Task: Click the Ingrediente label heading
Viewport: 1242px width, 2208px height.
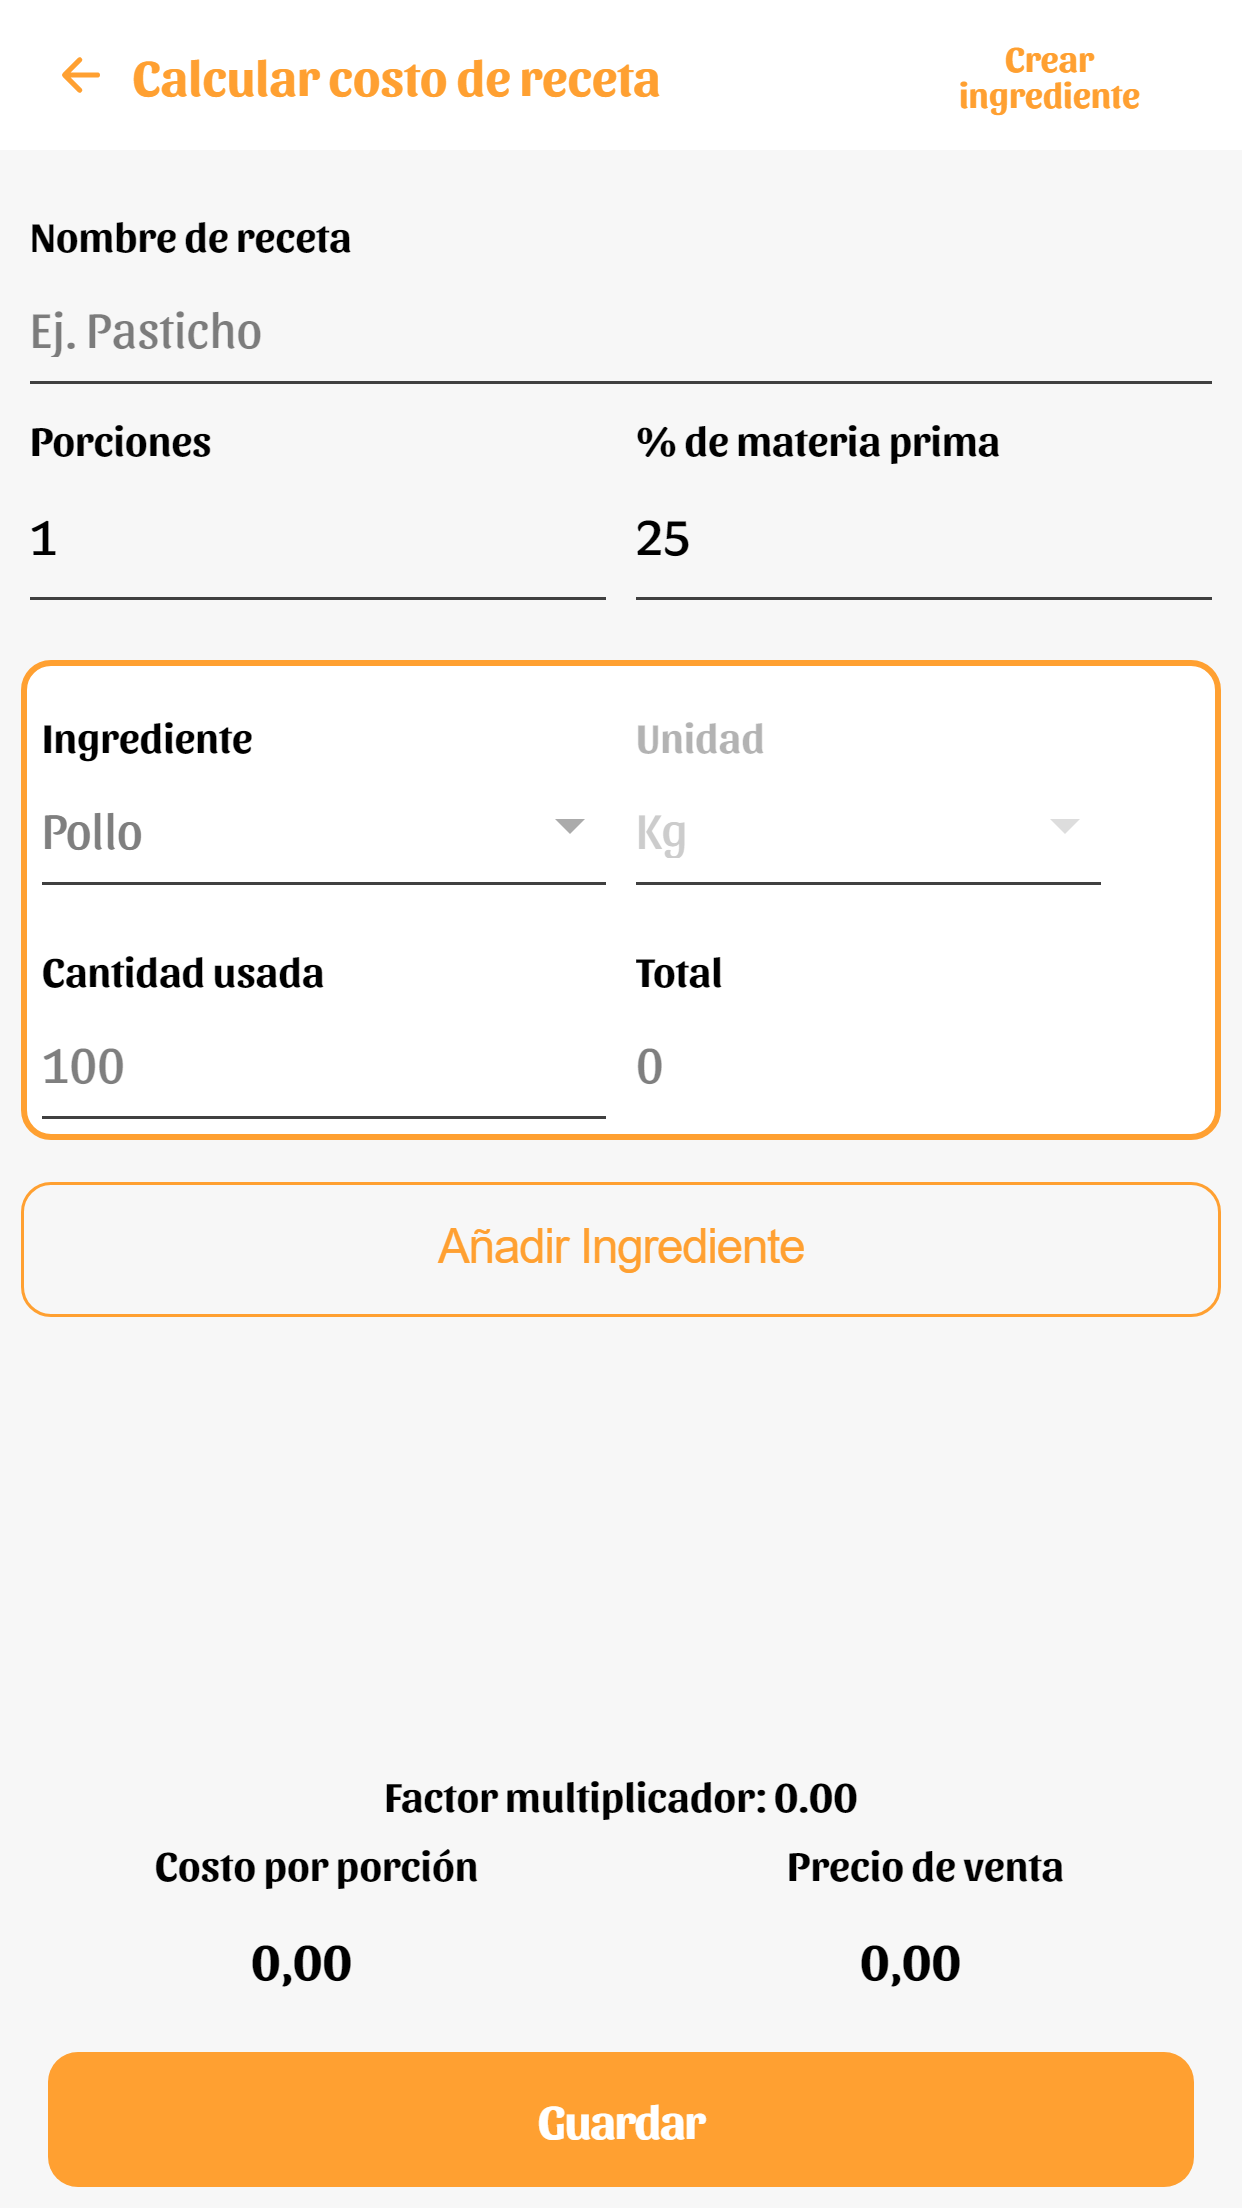Action: (147, 740)
